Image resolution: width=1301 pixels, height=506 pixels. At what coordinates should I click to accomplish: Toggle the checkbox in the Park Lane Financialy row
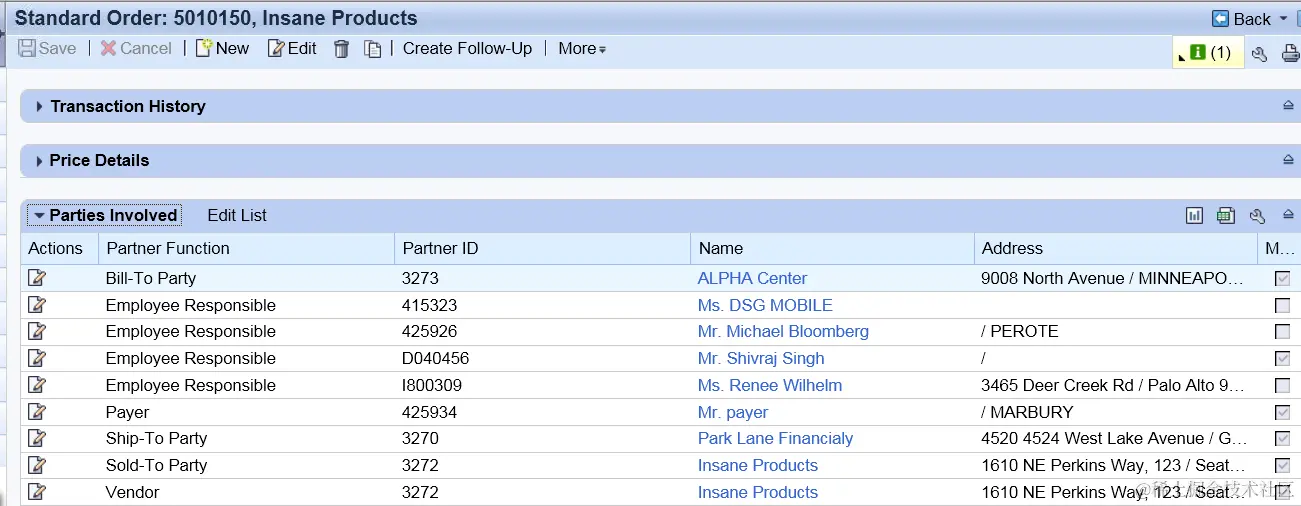pos(1282,439)
